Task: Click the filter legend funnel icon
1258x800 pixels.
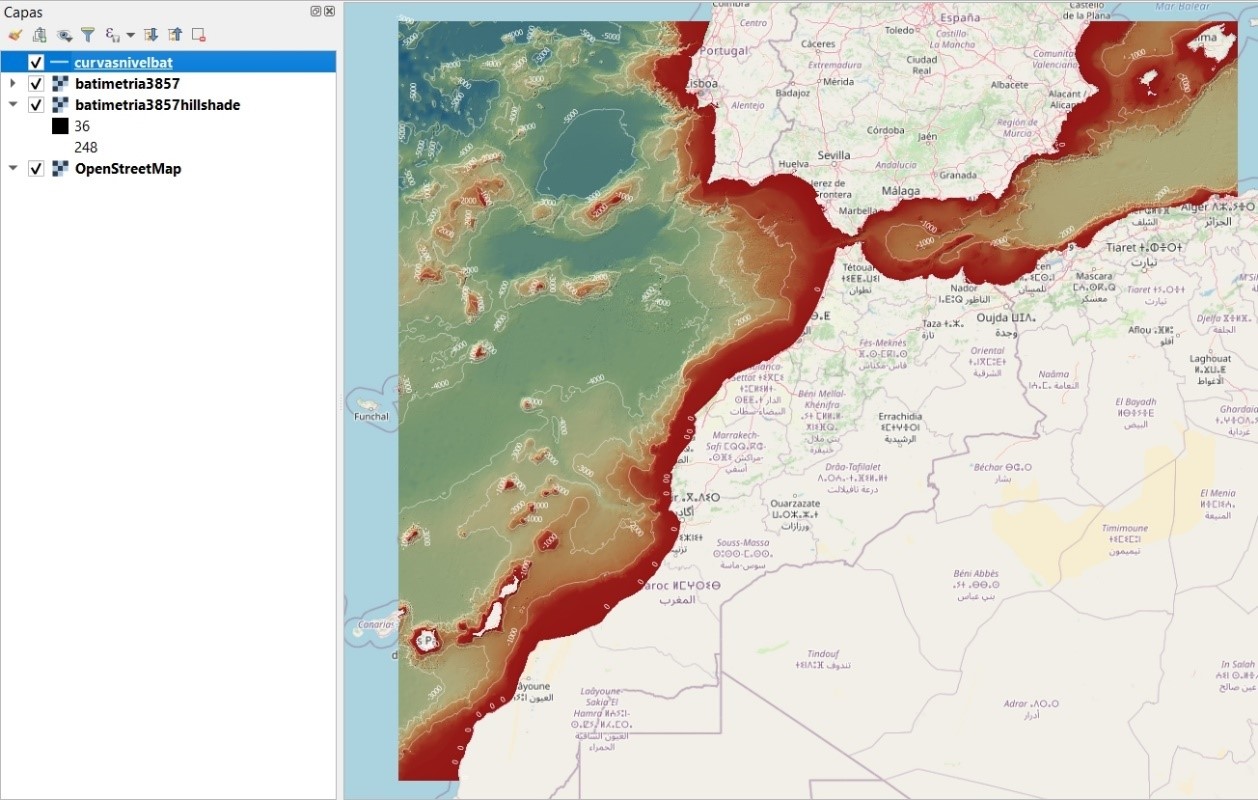Action: point(88,35)
